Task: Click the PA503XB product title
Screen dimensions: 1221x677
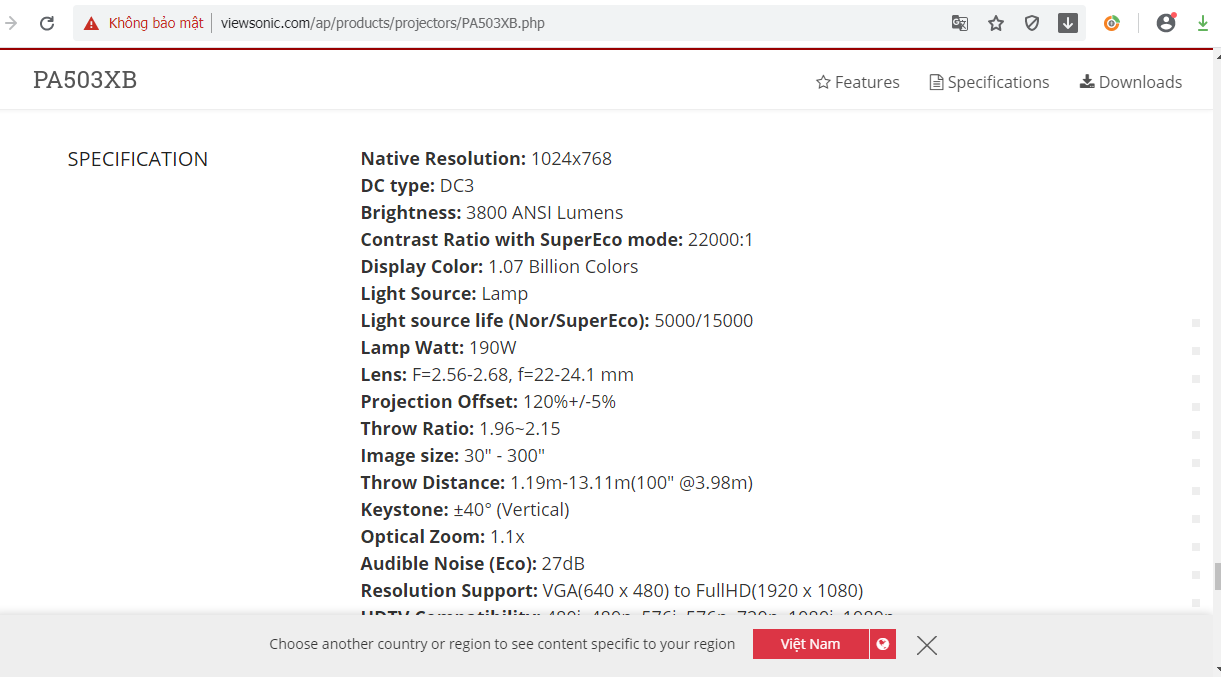Action: tap(85, 81)
